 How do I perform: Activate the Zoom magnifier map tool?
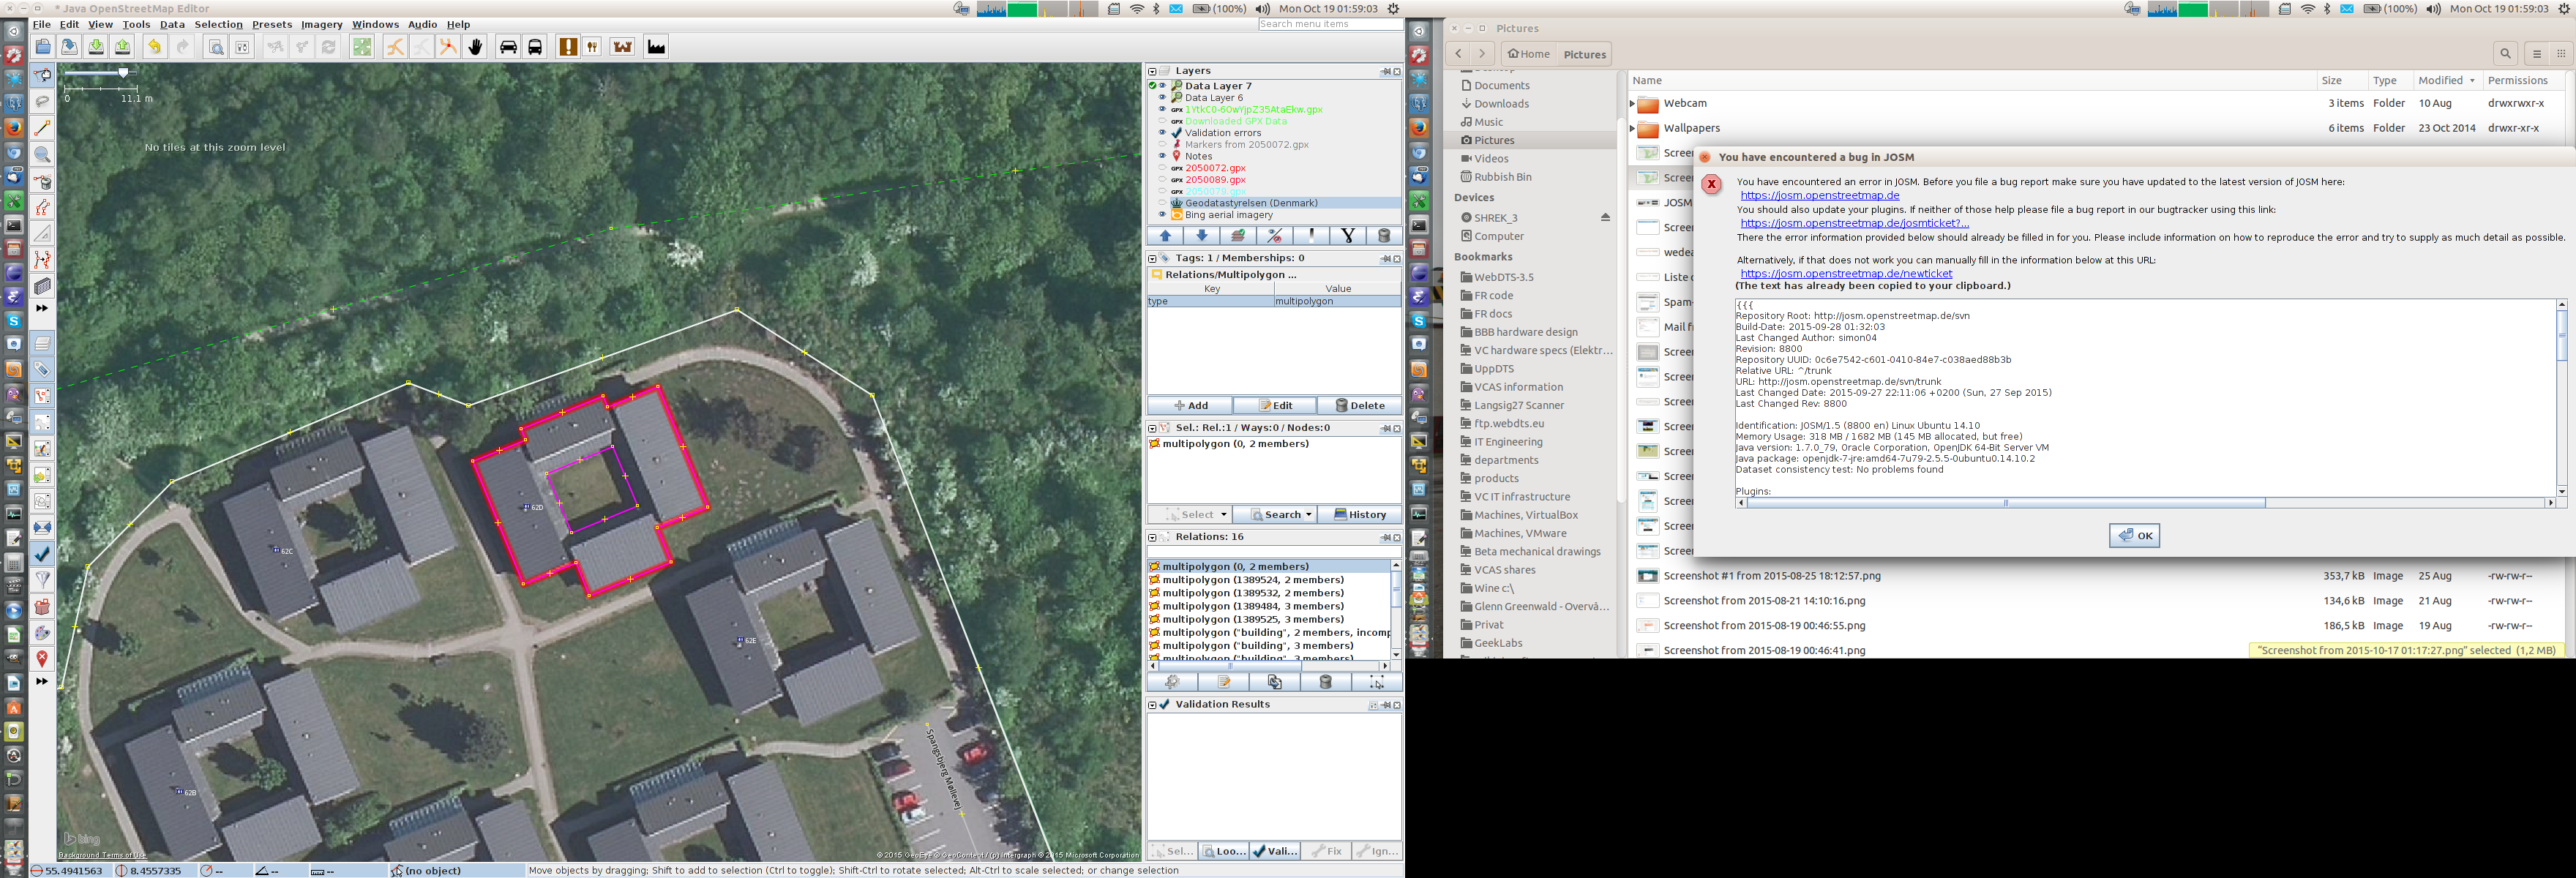pos(42,155)
